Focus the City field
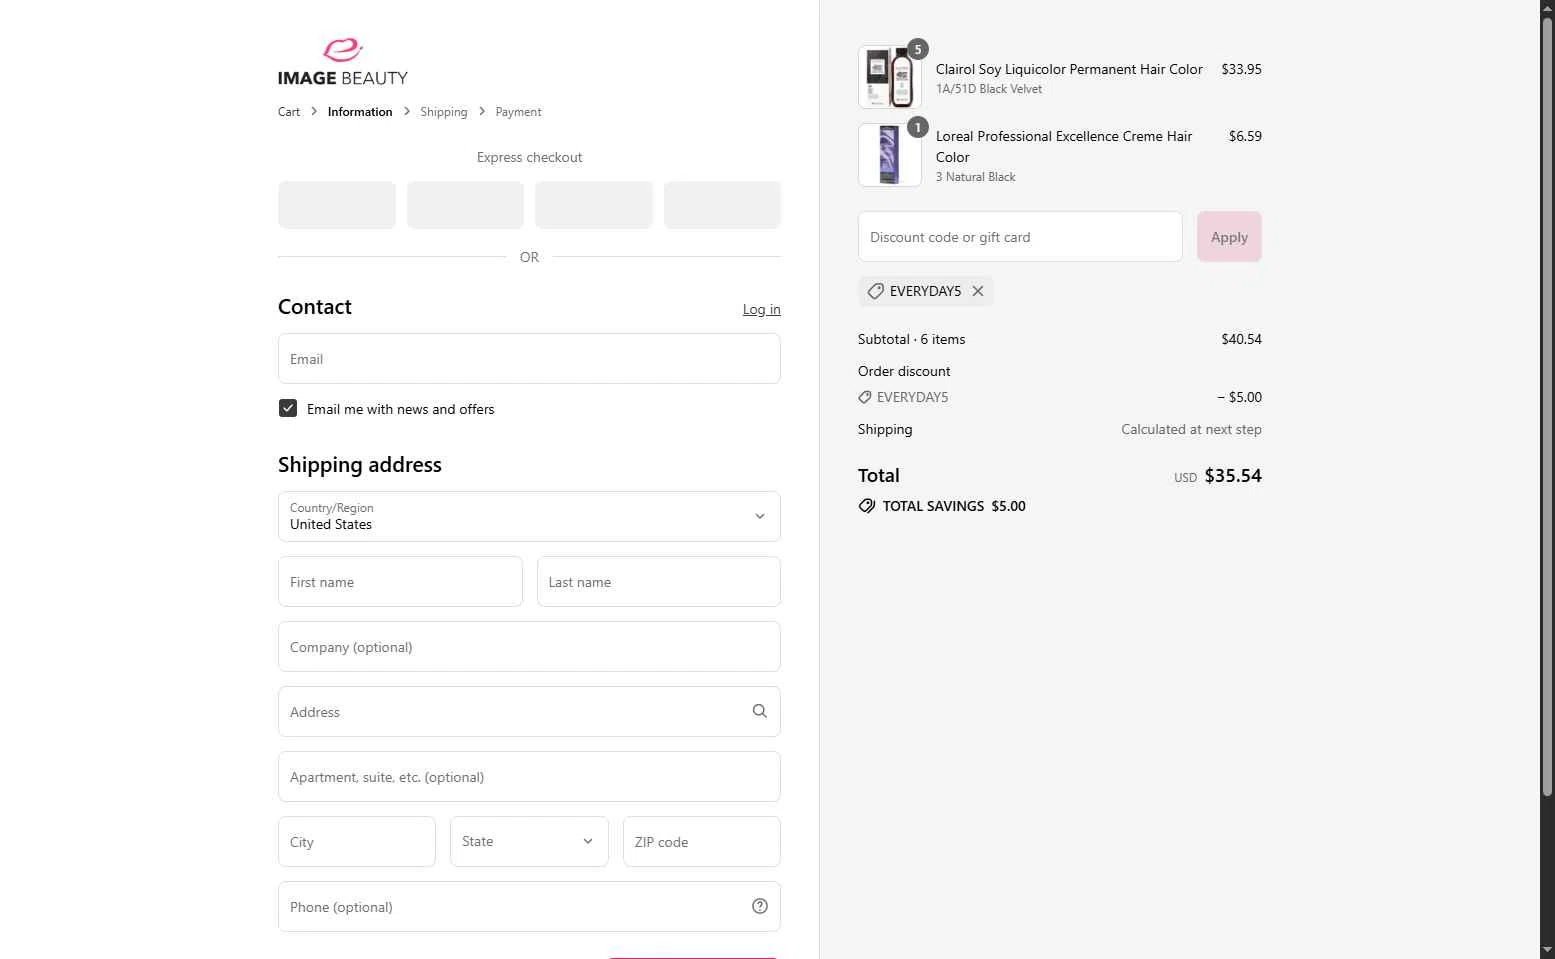 click(x=357, y=841)
